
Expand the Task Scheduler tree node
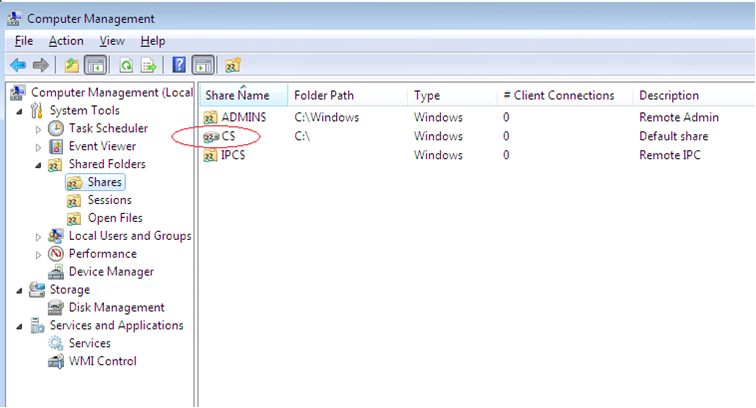(x=39, y=129)
